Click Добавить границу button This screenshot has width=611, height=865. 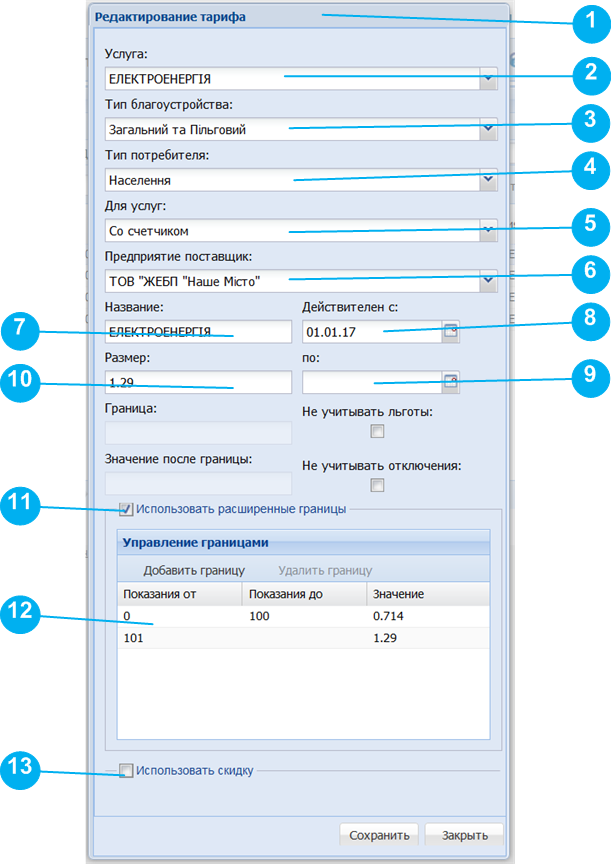[194, 570]
